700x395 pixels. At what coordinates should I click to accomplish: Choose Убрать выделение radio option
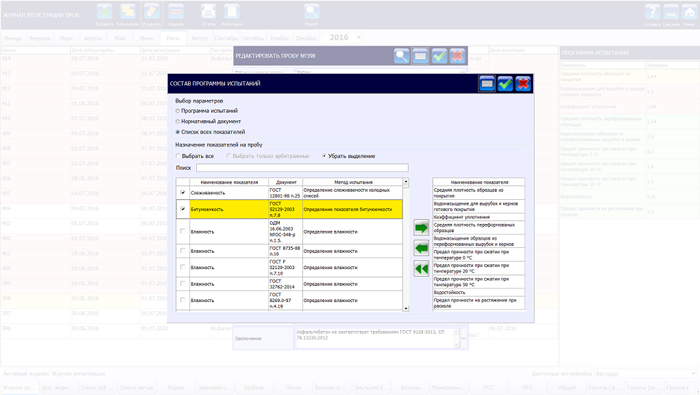tap(324, 156)
